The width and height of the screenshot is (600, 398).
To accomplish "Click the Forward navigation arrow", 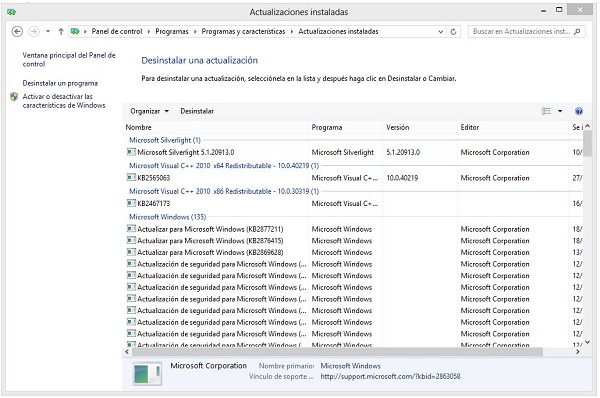I will (x=34, y=31).
